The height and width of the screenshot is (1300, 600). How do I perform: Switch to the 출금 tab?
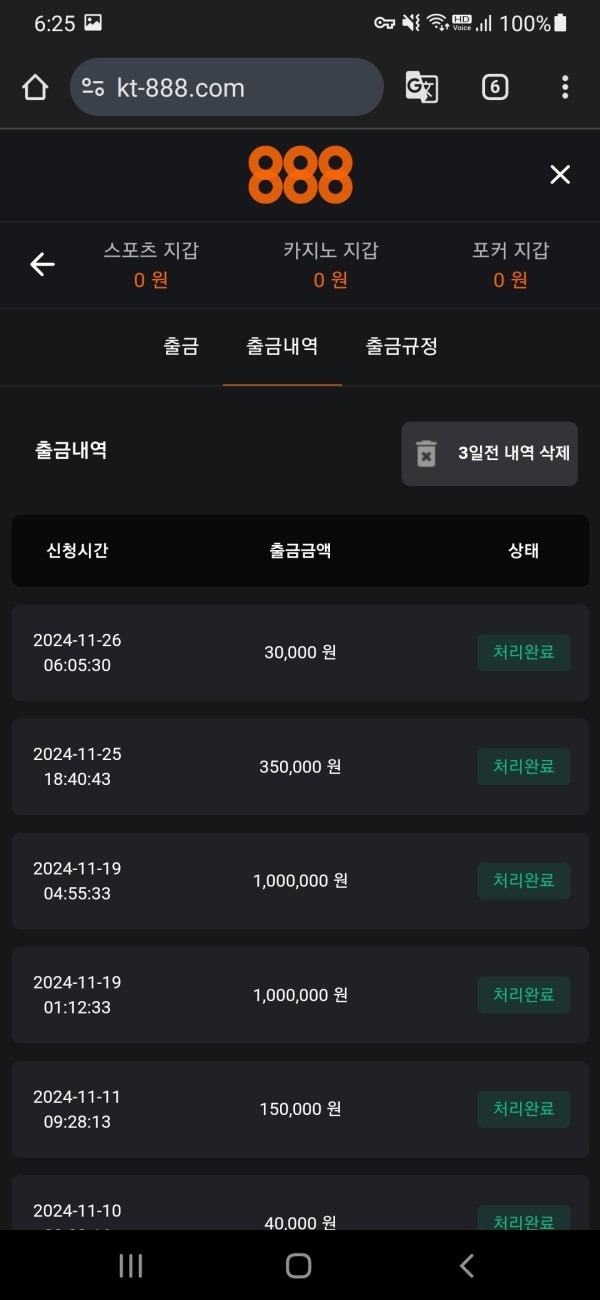pos(180,347)
